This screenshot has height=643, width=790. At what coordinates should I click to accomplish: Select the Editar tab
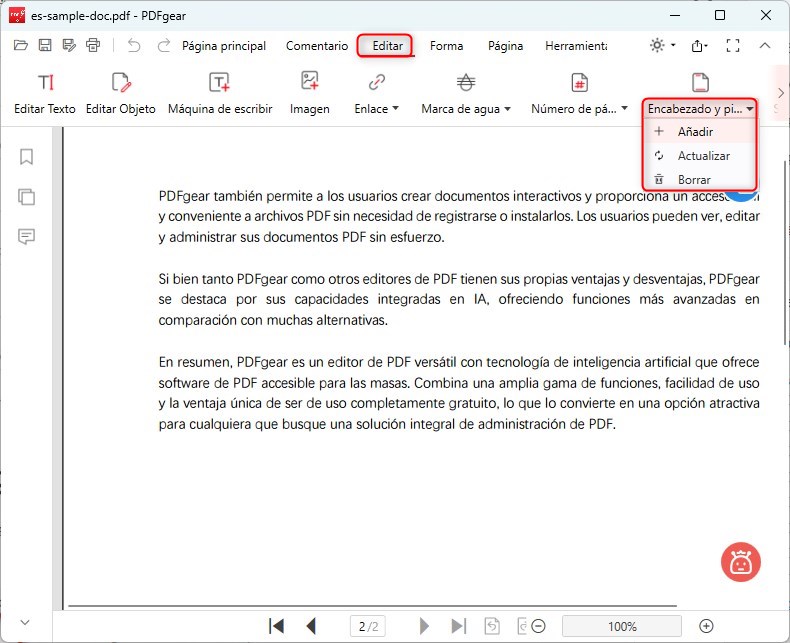coord(387,46)
